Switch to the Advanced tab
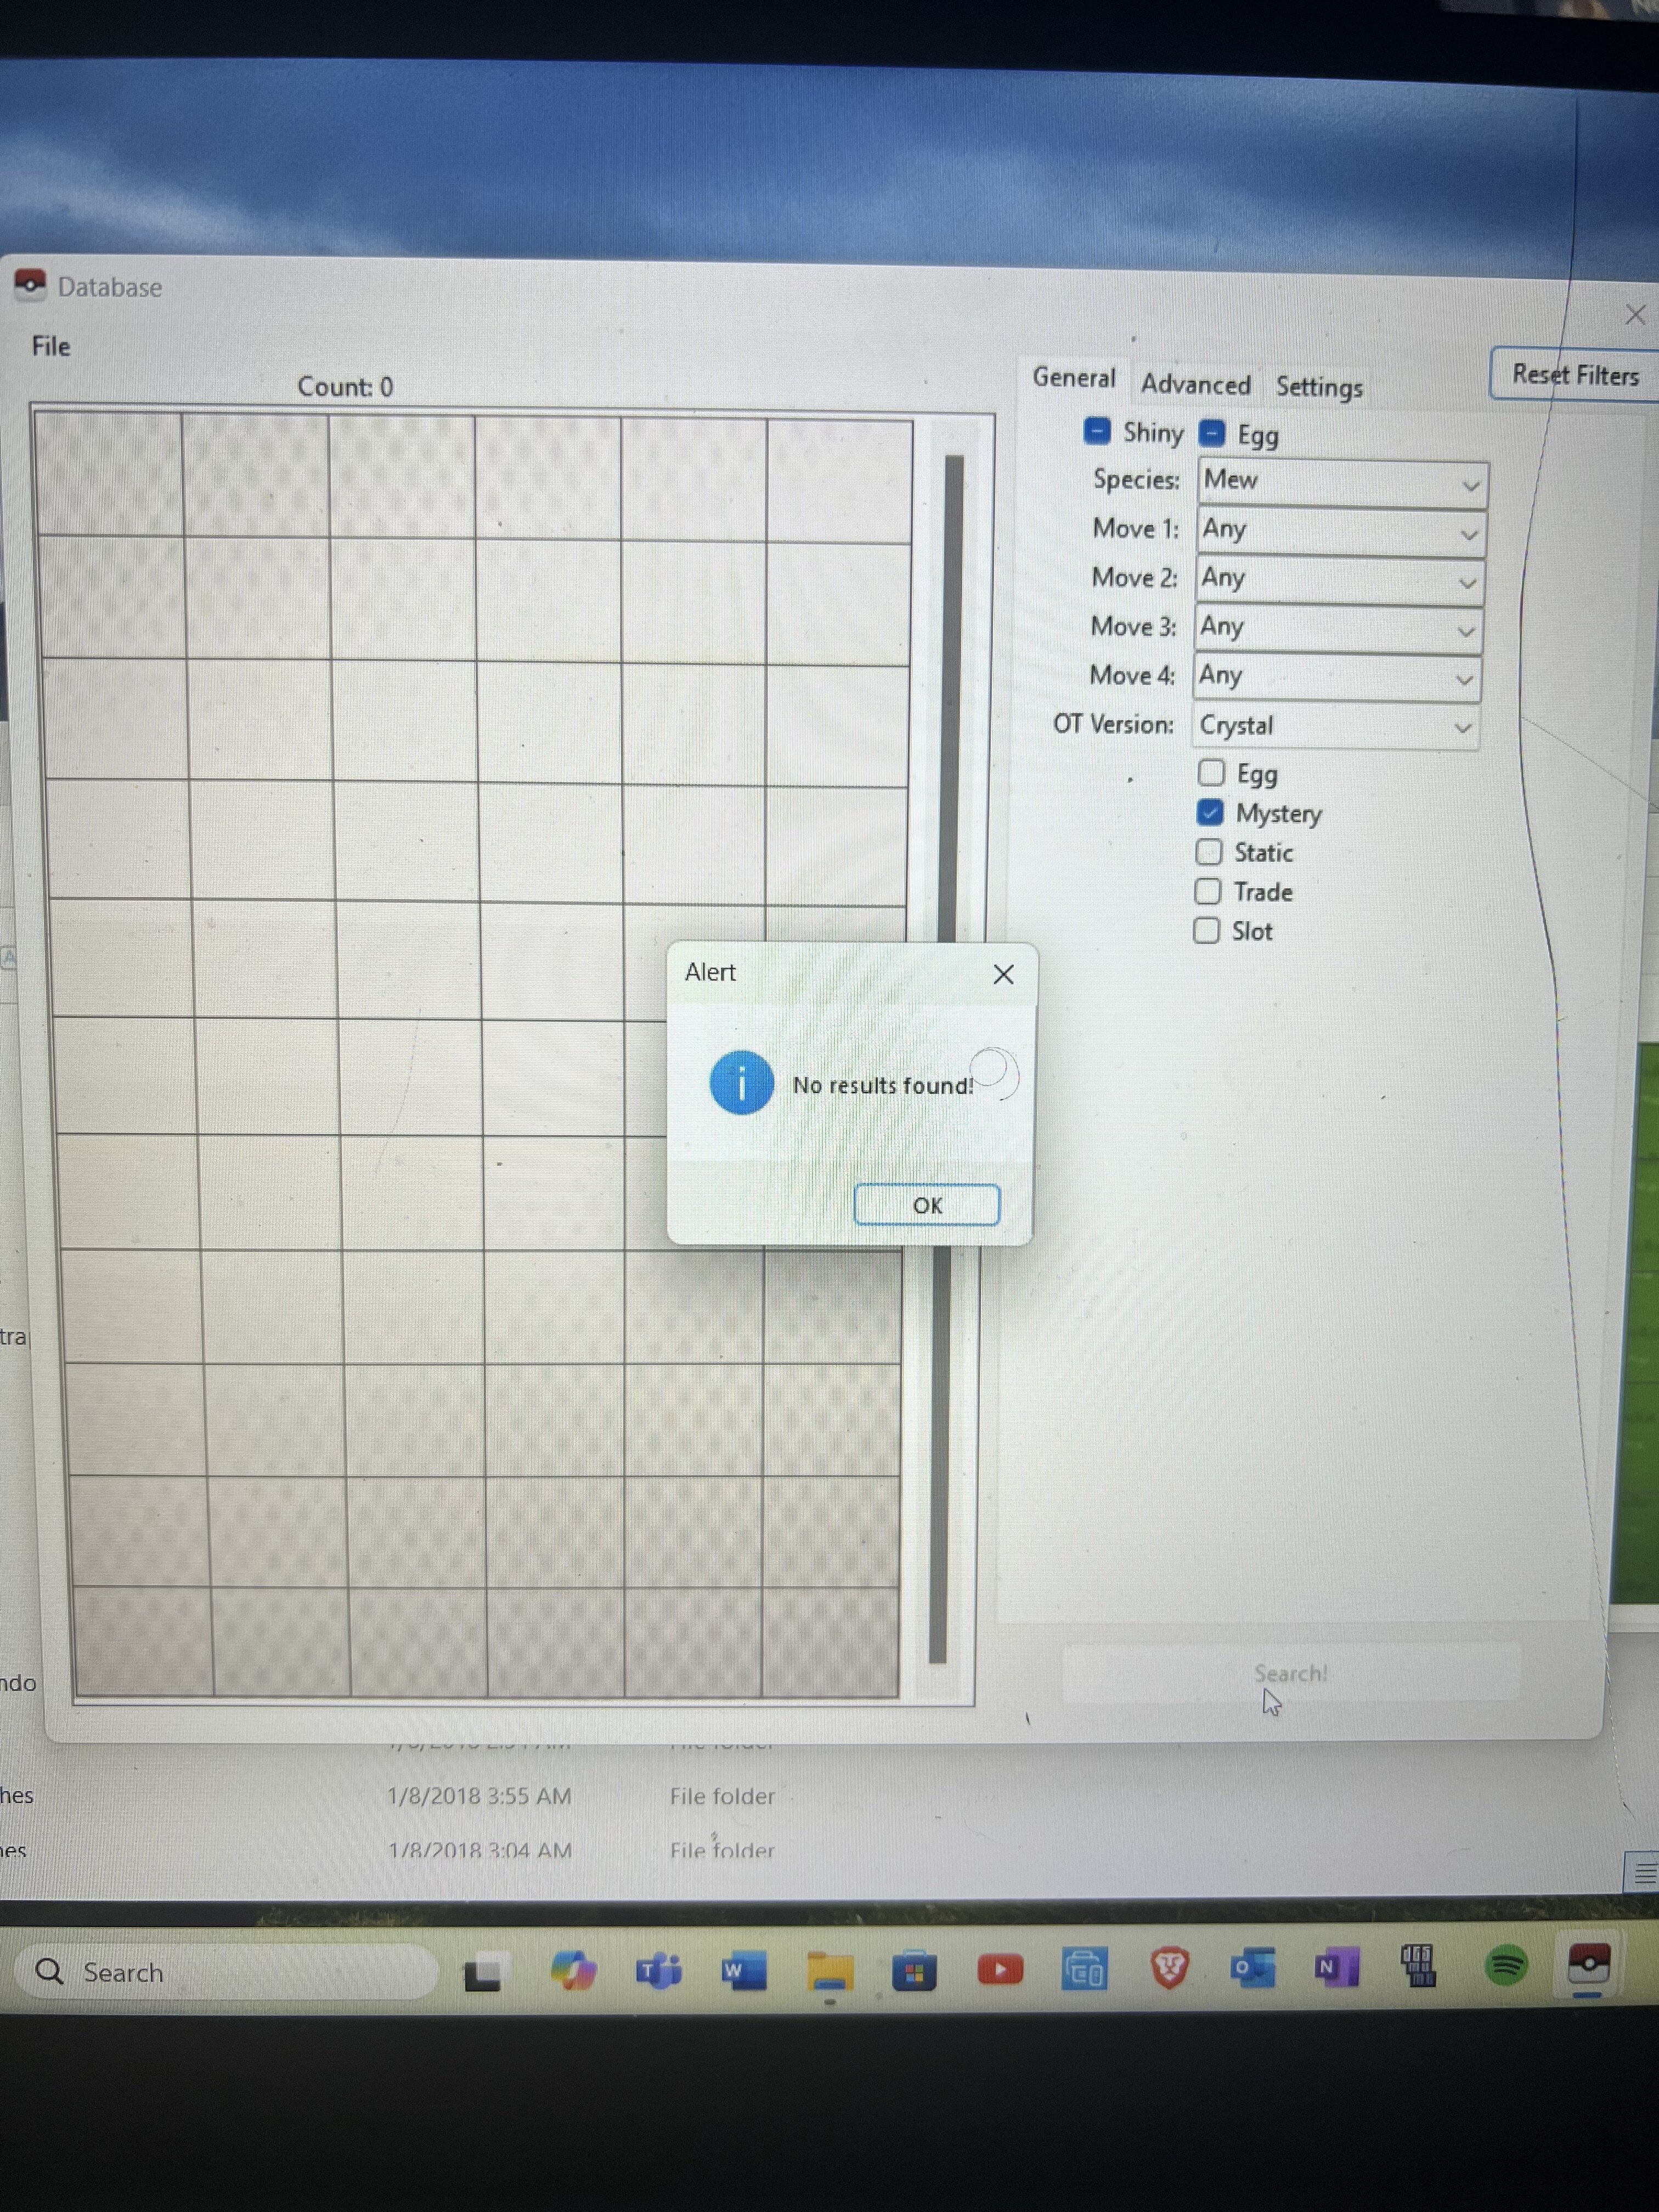The width and height of the screenshot is (1659, 2212). (x=1195, y=384)
